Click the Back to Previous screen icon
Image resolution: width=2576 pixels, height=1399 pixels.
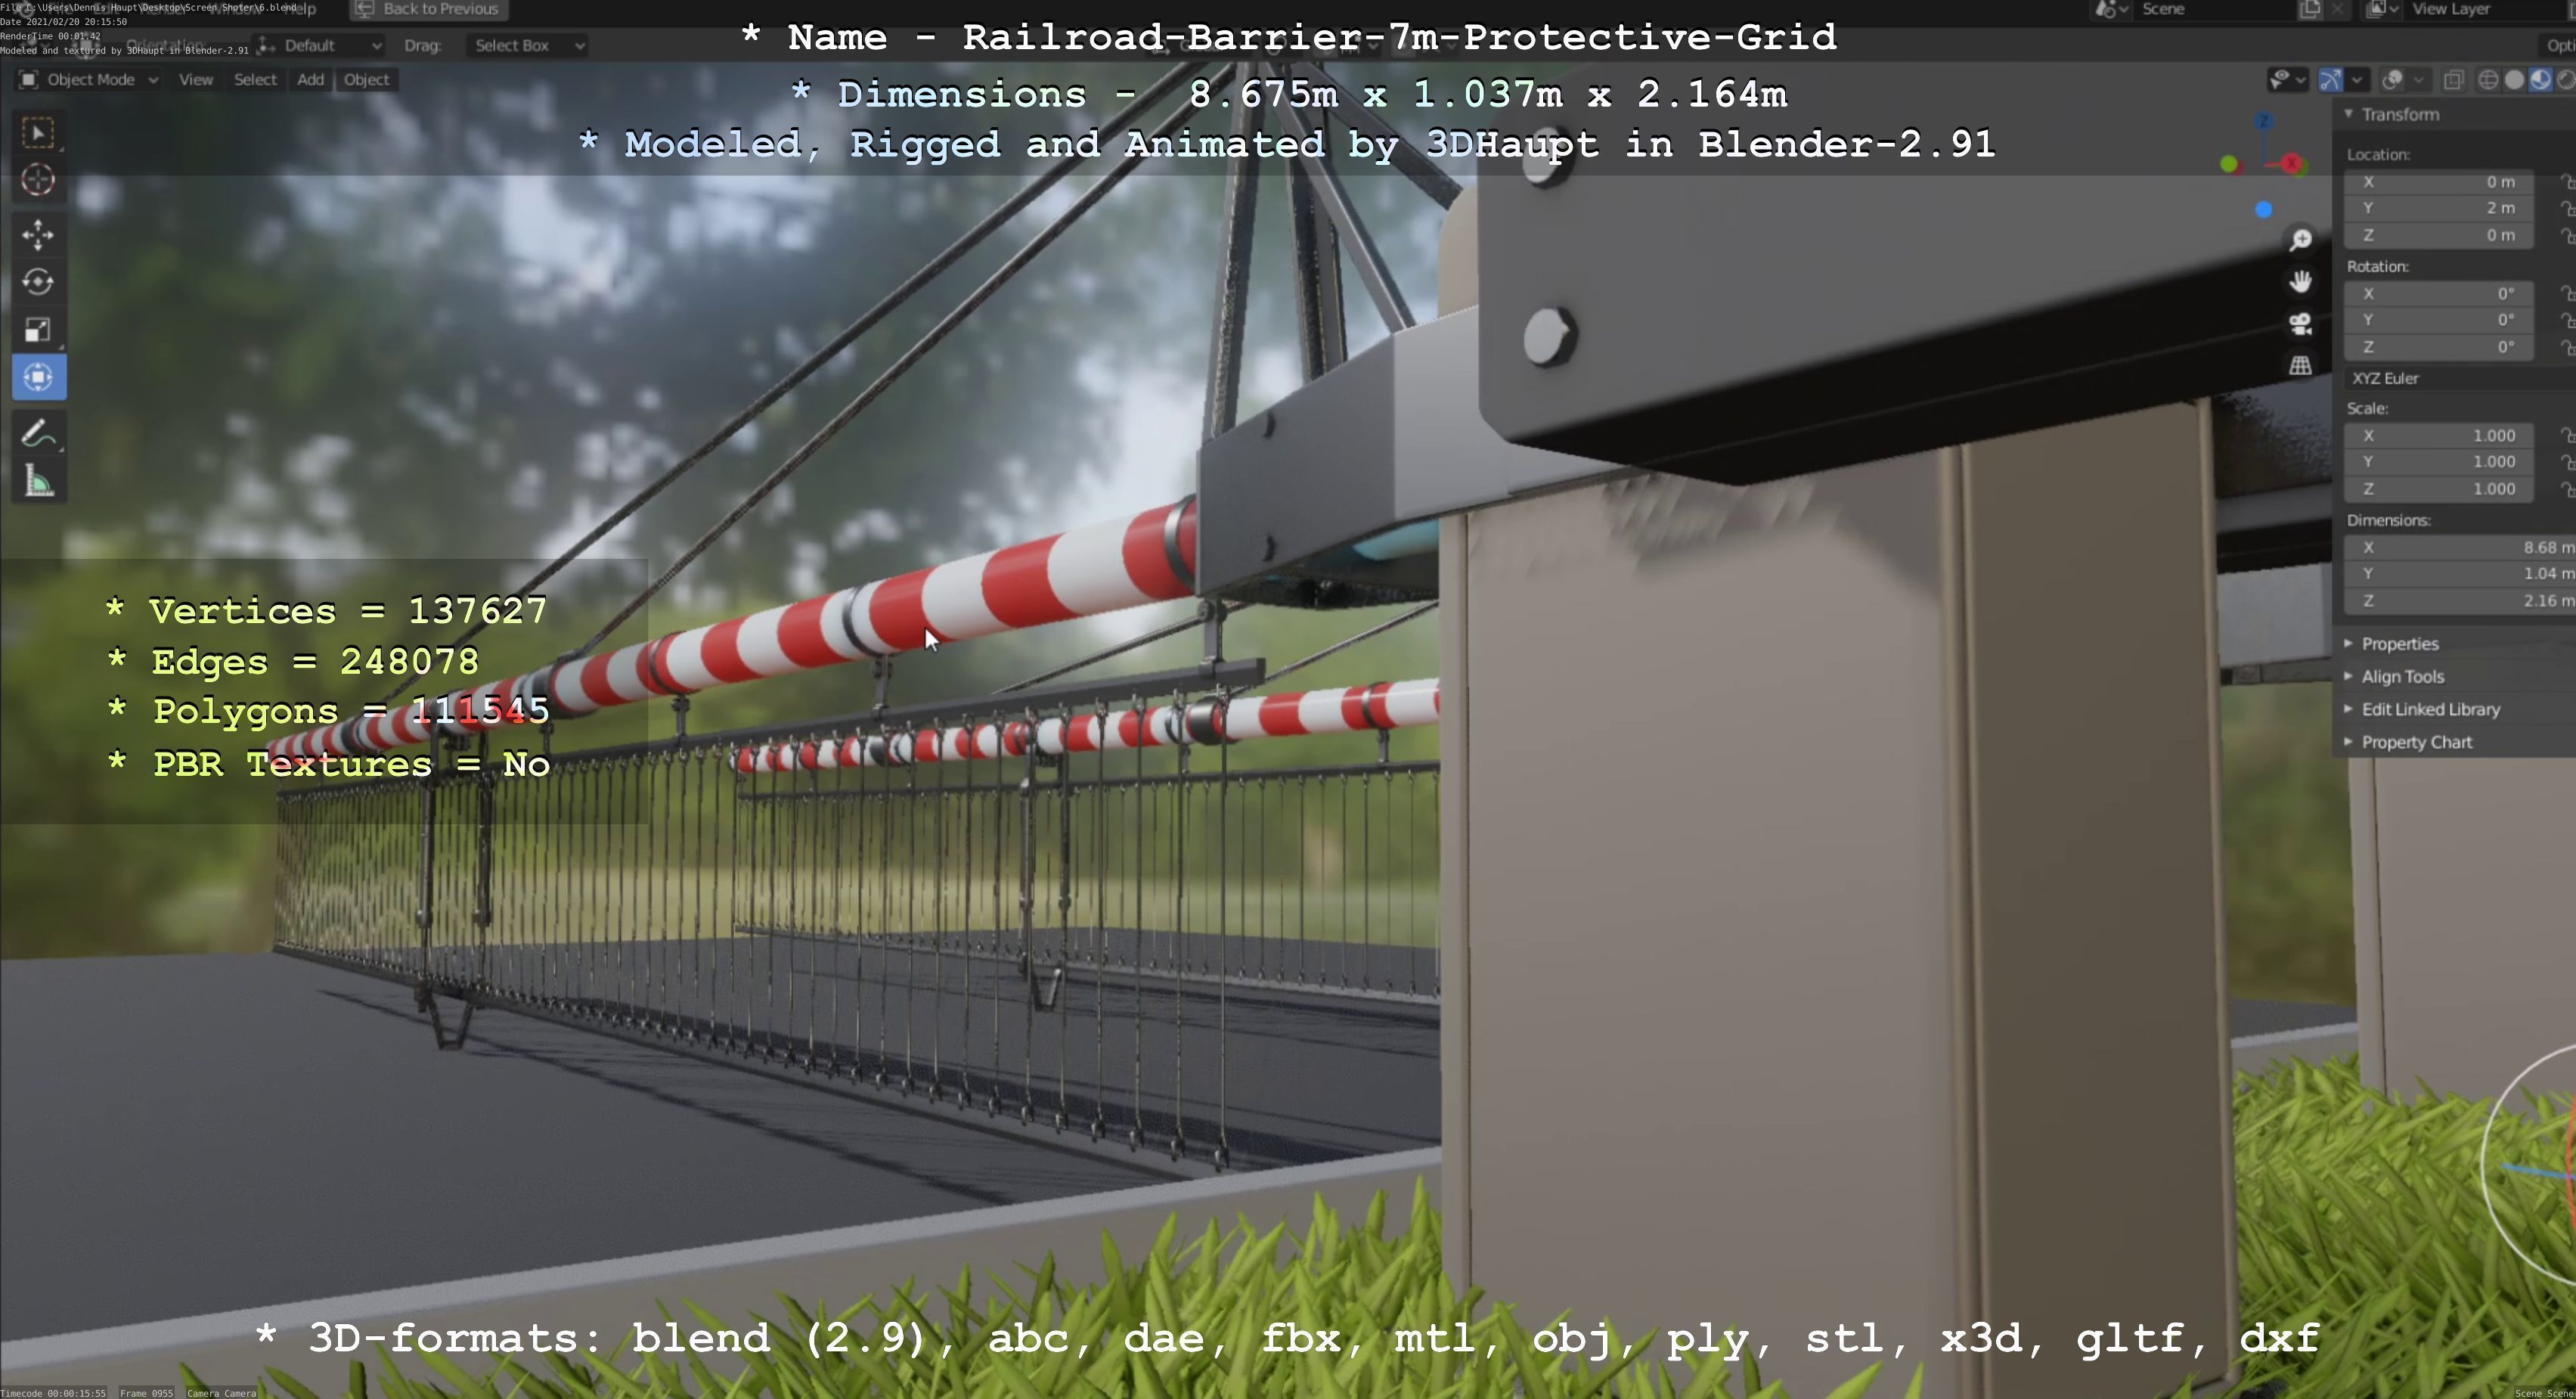pyautogui.click(x=365, y=9)
